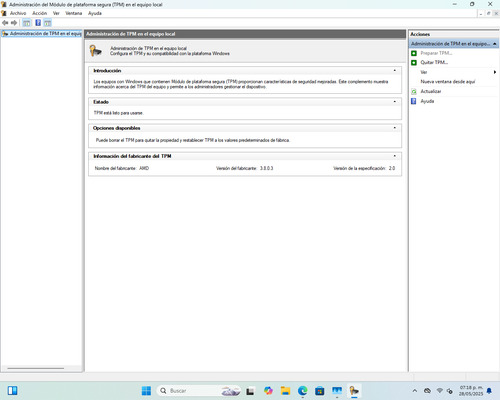Open the widgets icon at taskbar left
The width and height of the screenshot is (500, 400).
(x=12, y=391)
